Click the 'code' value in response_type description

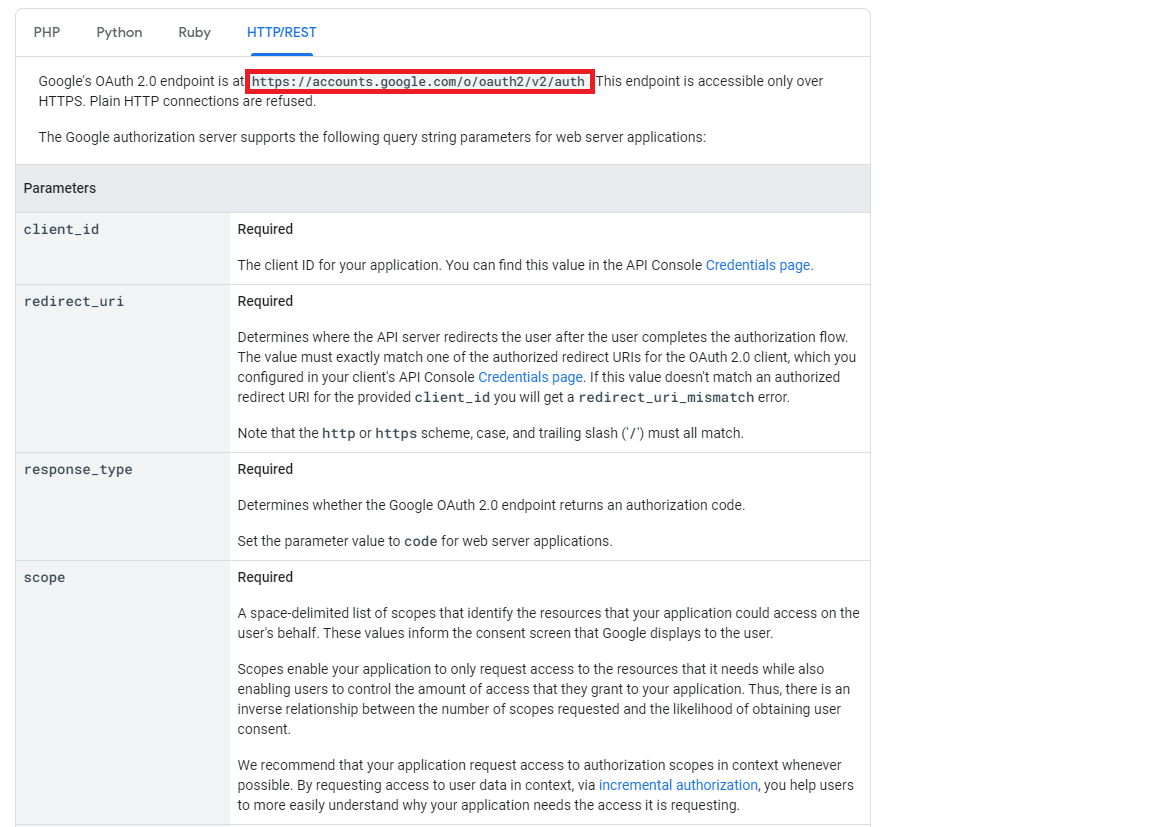click(421, 541)
